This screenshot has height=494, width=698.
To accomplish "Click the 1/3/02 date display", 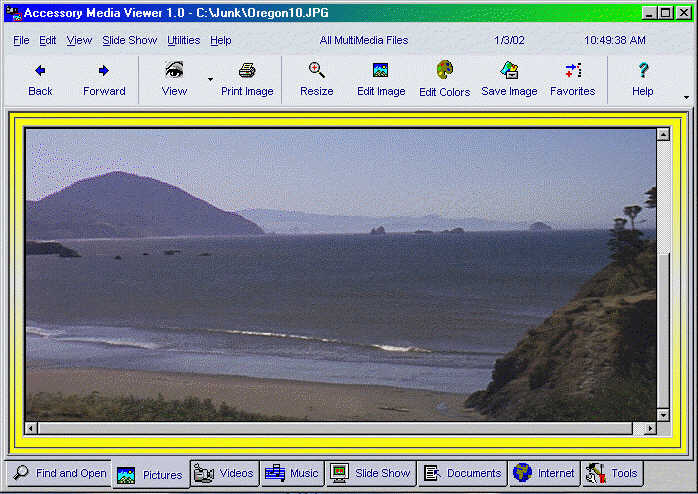I will coord(509,40).
